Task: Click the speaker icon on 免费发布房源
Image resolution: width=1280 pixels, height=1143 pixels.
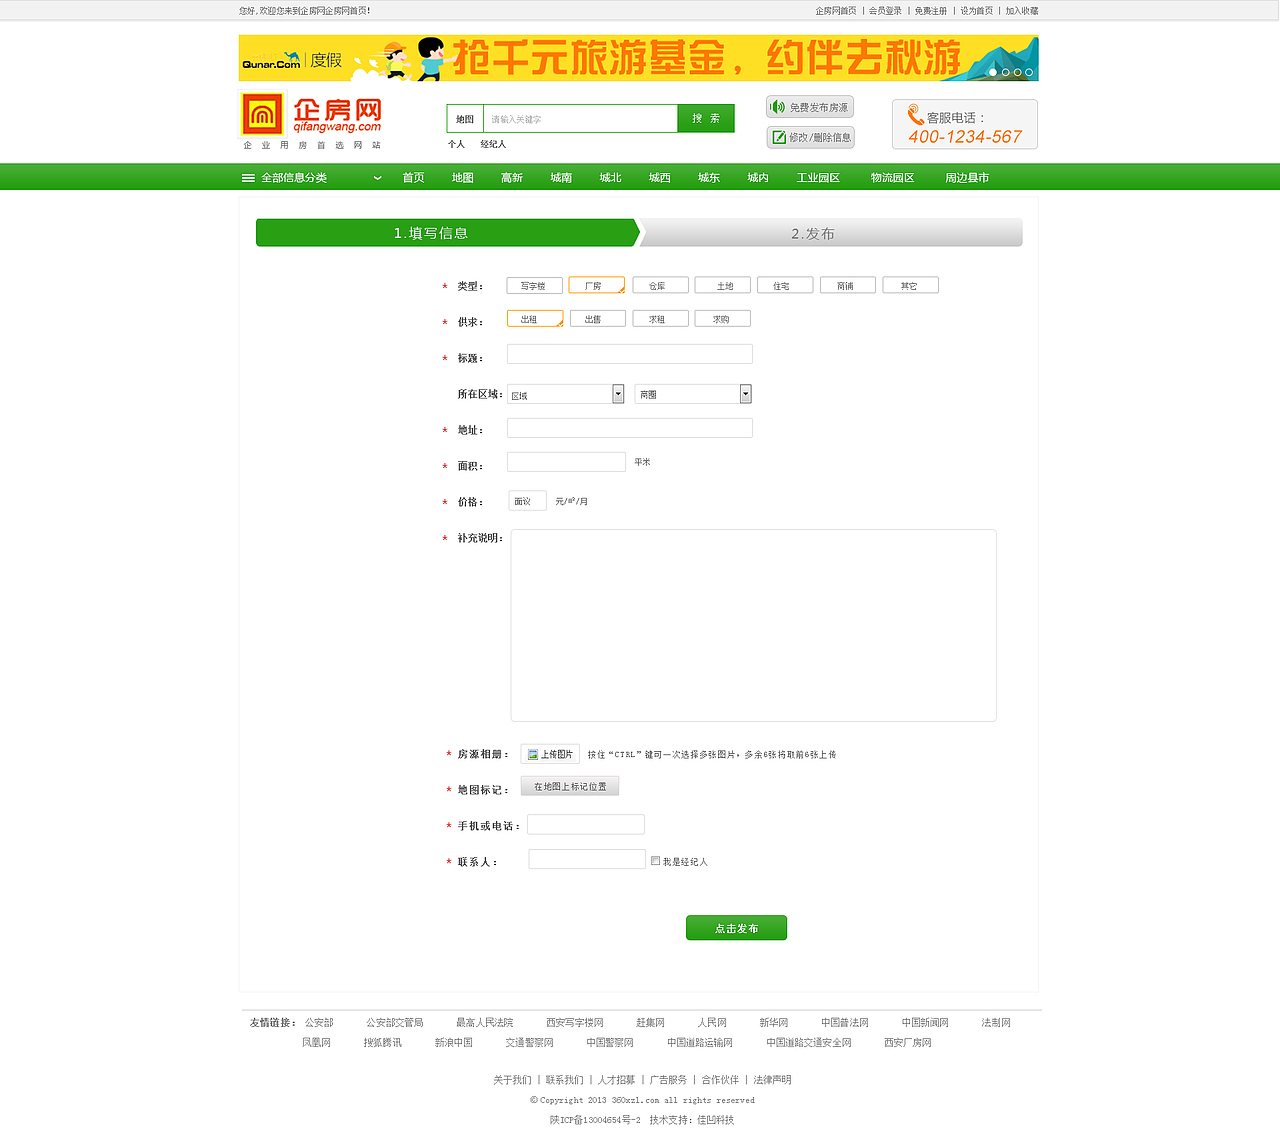Action: click(x=778, y=107)
